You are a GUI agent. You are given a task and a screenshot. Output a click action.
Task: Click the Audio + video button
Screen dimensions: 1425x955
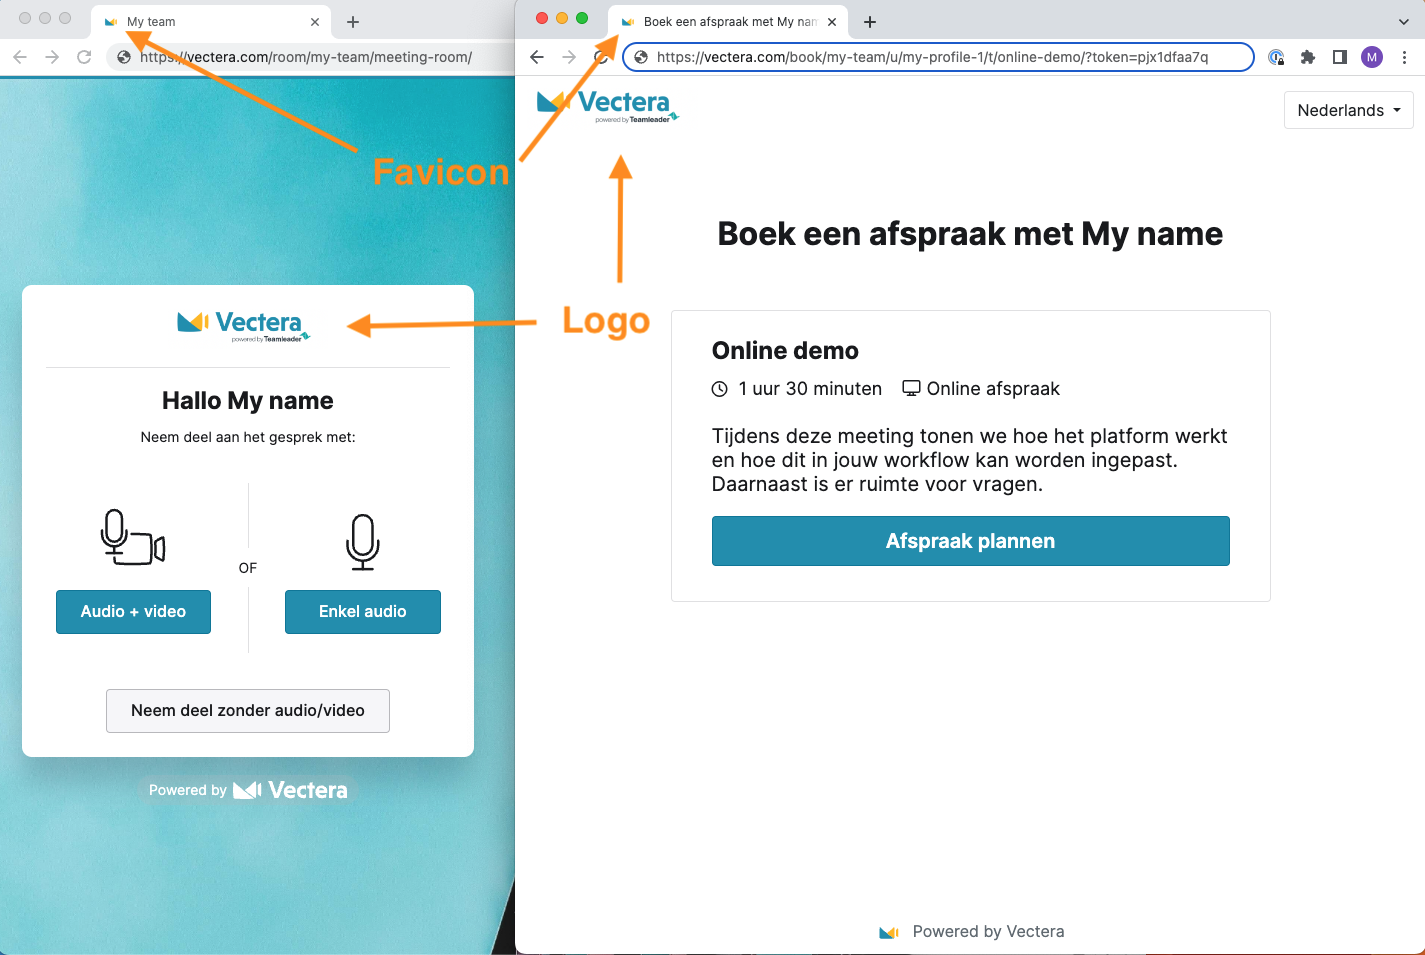[133, 611]
